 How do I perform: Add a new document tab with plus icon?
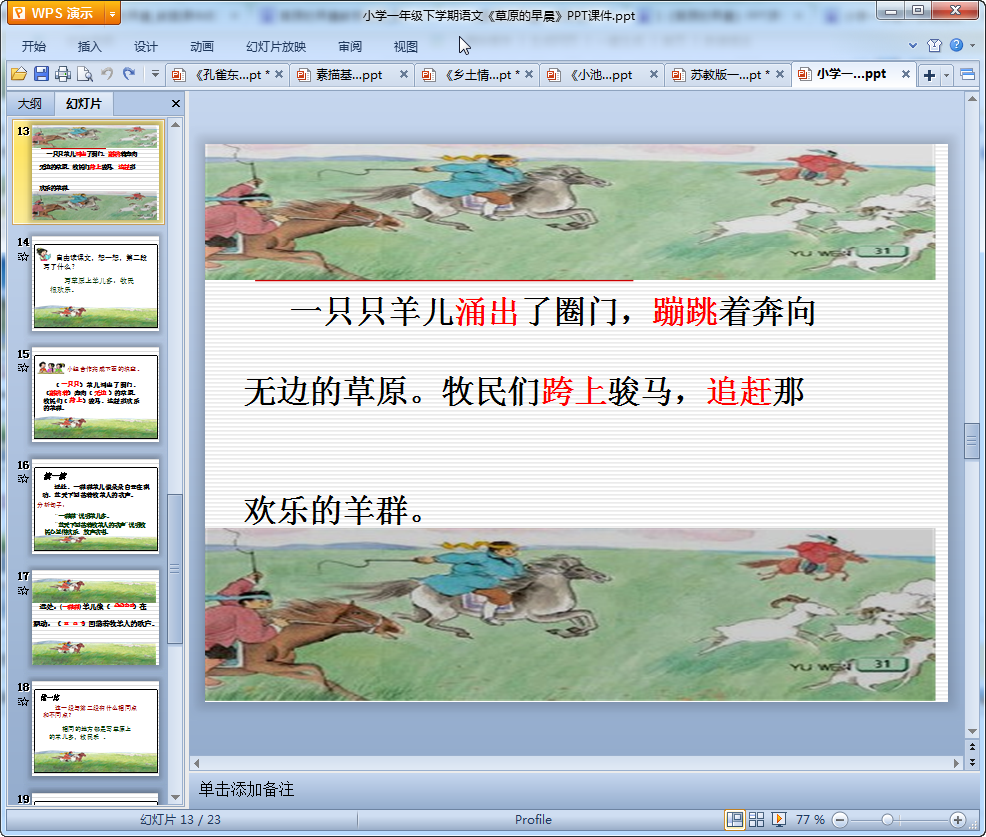[x=929, y=75]
